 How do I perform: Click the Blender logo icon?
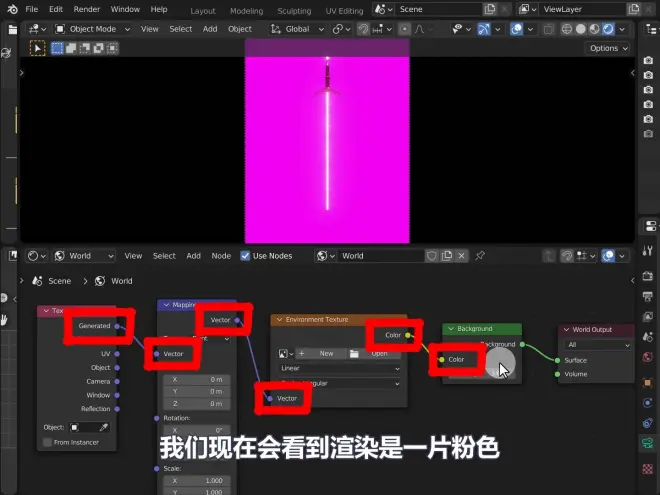point(12,9)
